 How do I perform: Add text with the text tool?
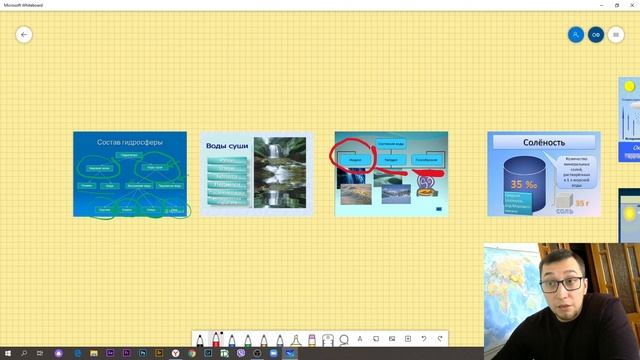click(360, 339)
